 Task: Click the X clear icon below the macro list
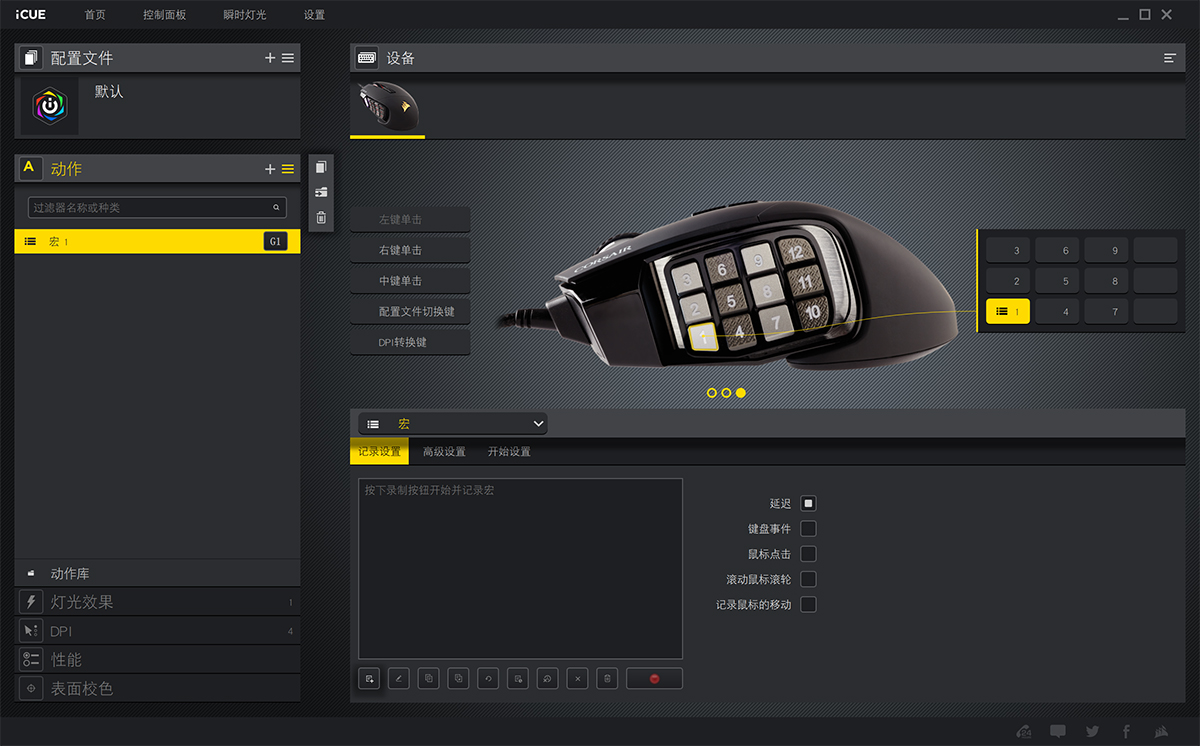577,679
